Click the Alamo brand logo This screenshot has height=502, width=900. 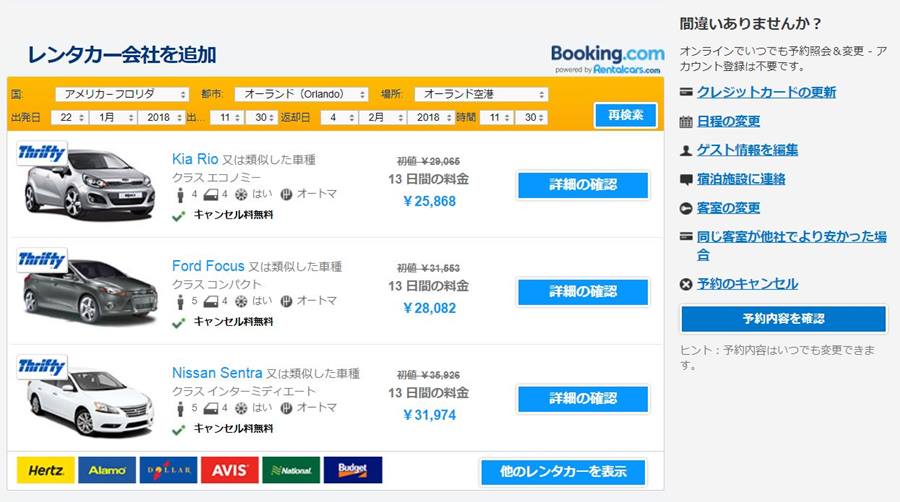(107, 470)
